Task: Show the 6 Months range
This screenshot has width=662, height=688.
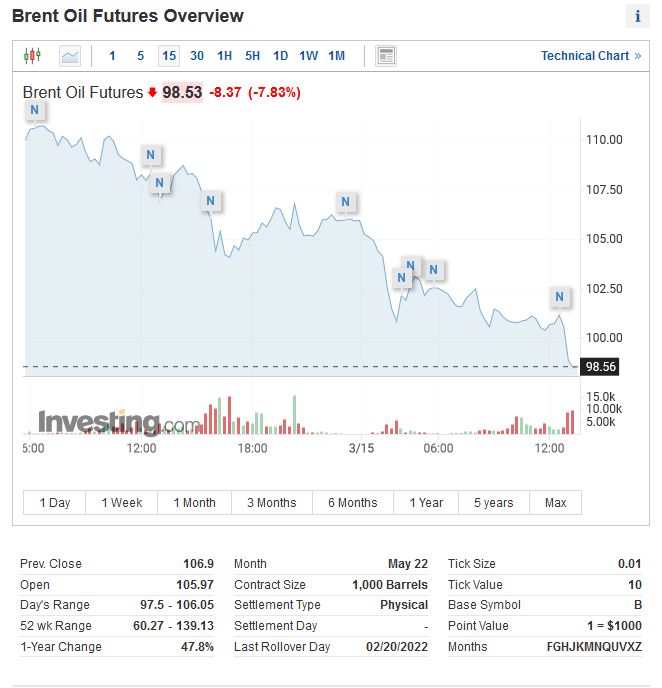Action: coord(353,503)
